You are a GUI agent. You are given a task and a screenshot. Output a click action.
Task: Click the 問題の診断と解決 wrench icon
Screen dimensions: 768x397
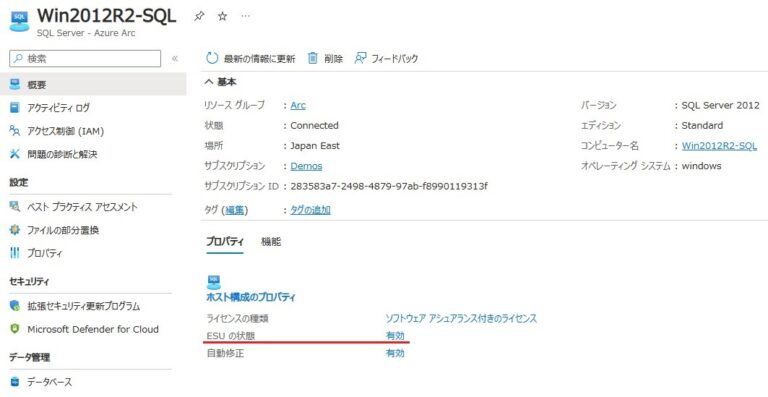(x=15, y=154)
